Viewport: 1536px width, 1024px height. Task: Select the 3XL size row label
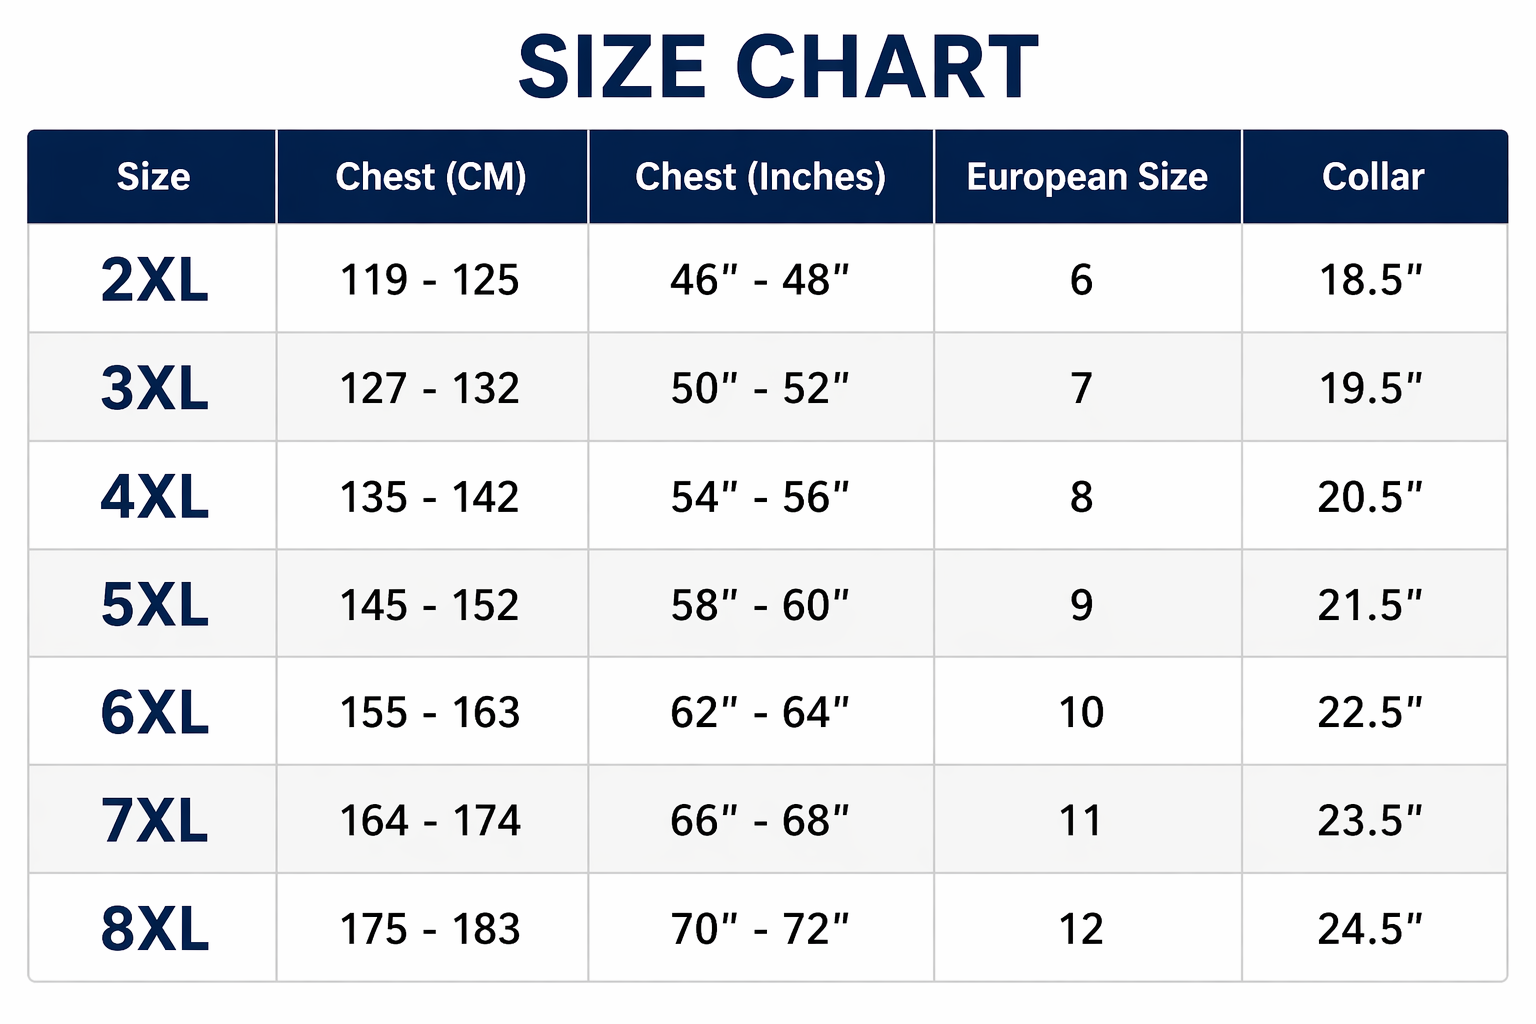[x=155, y=388]
